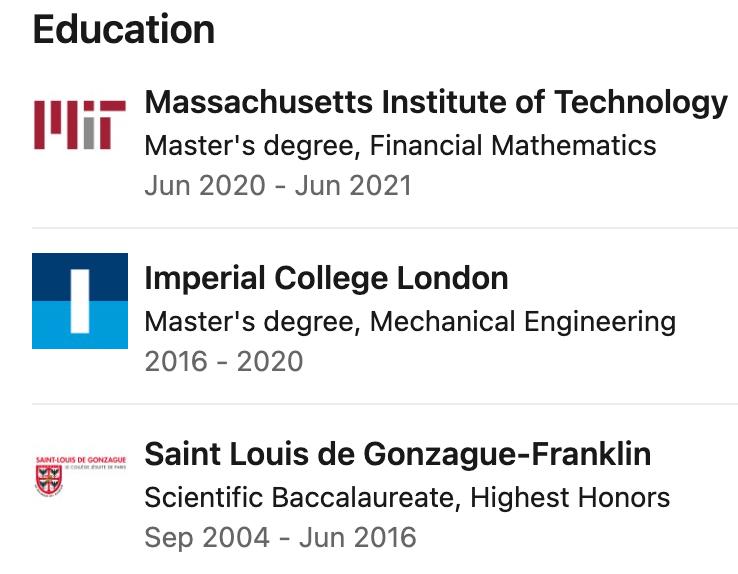This screenshot has width=738, height=574.
Task: Select the "Financial Mathematics" field text
Action: click(x=513, y=146)
